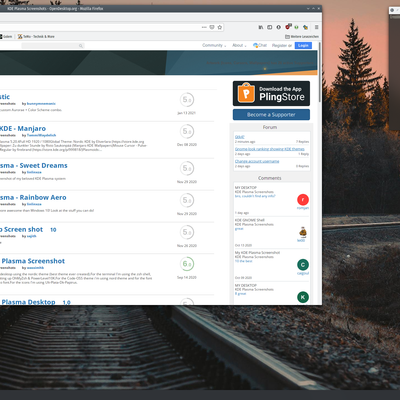This screenshot has width=400, height=400.
Task: Click 5.0 rating circle for Sweet Dreams
Action: (187, 168)
